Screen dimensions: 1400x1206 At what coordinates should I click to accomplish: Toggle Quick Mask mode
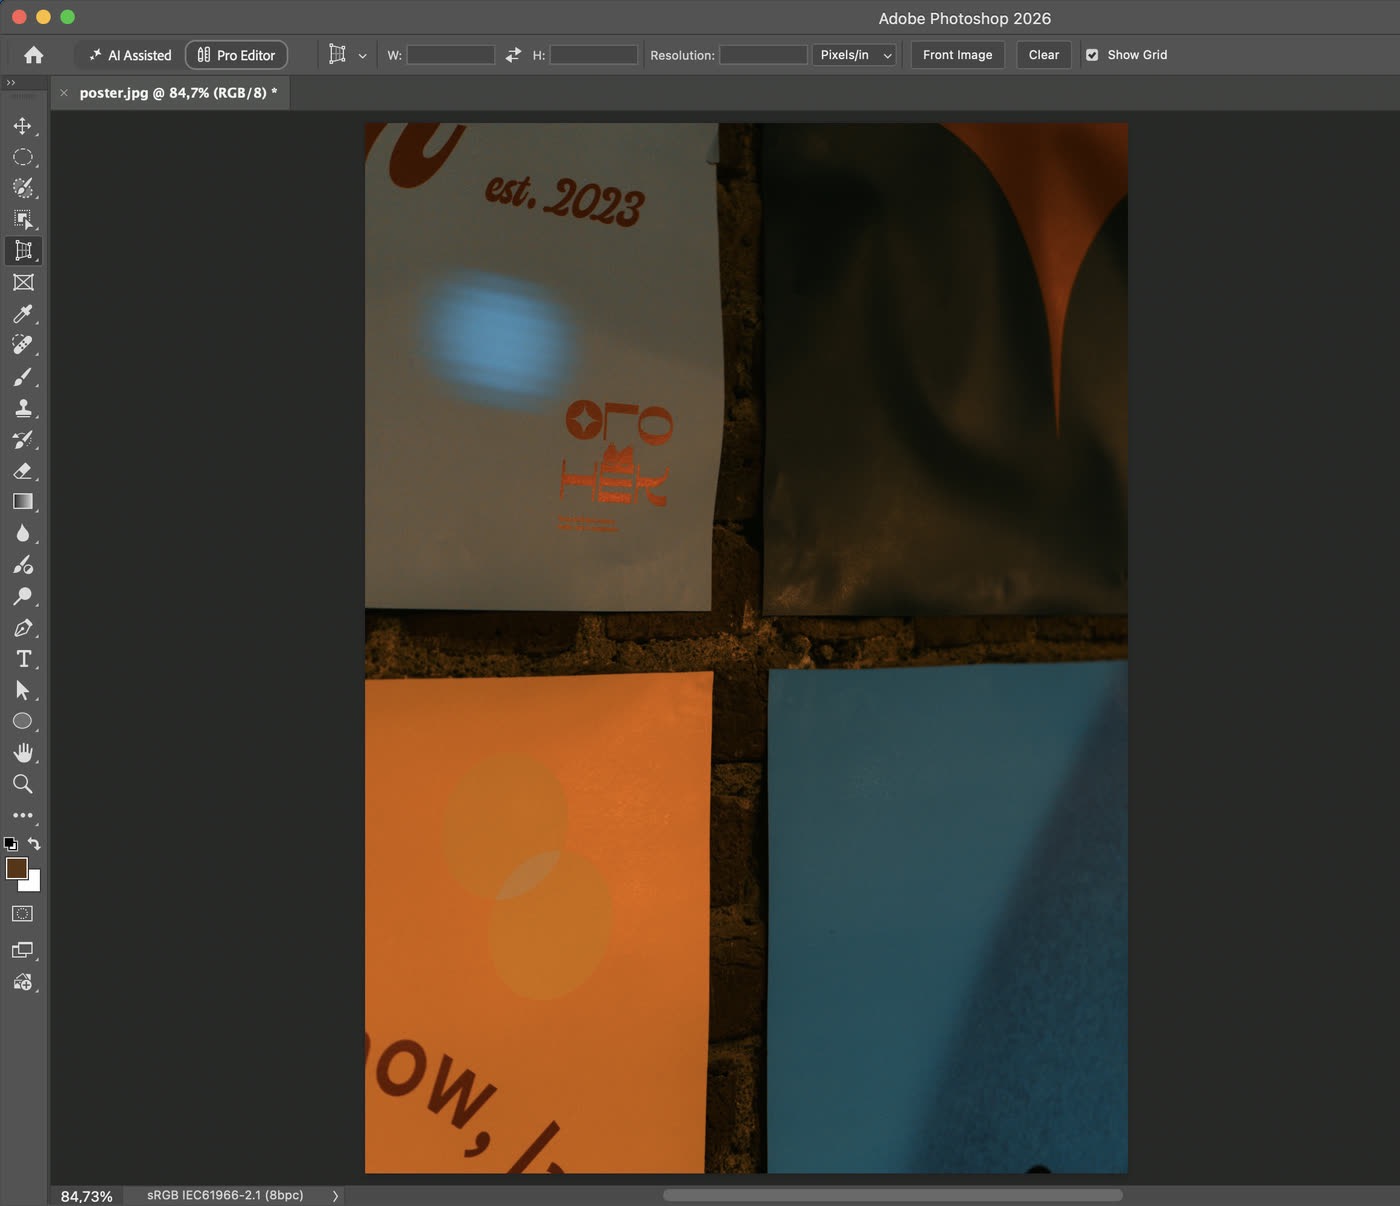coord(22,914)
